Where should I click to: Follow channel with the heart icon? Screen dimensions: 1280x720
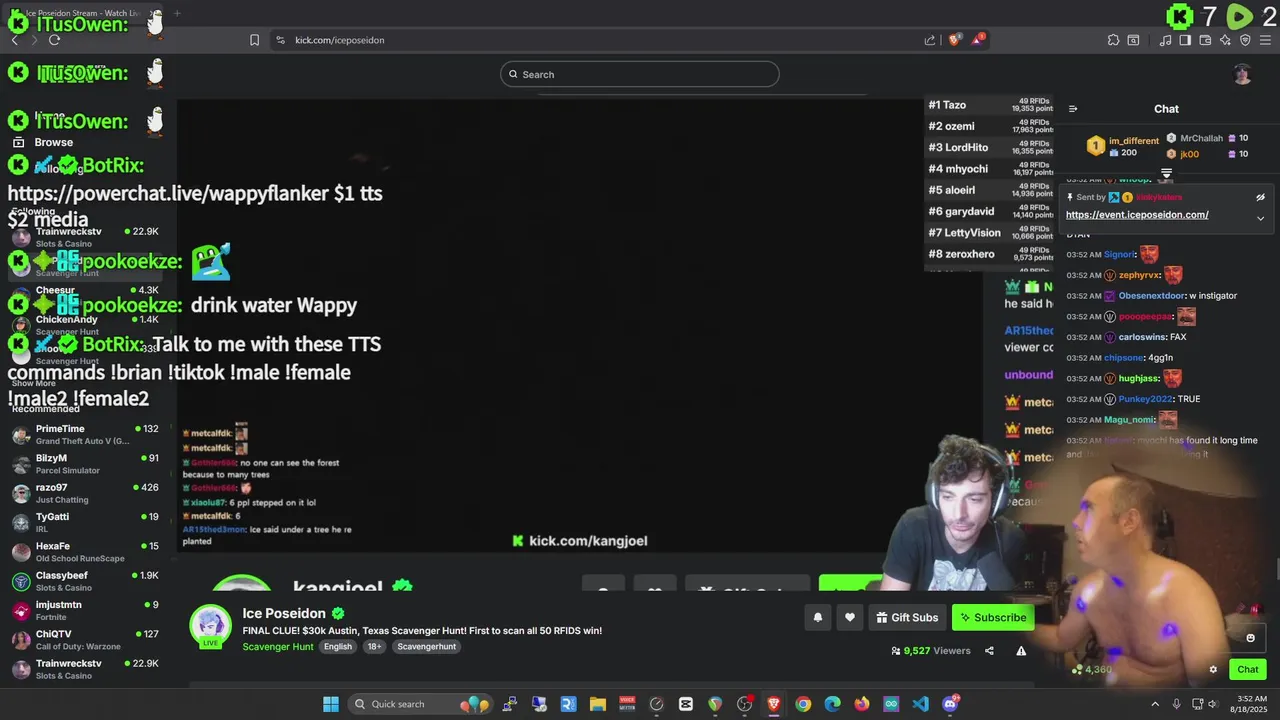[x=850, y=617]
